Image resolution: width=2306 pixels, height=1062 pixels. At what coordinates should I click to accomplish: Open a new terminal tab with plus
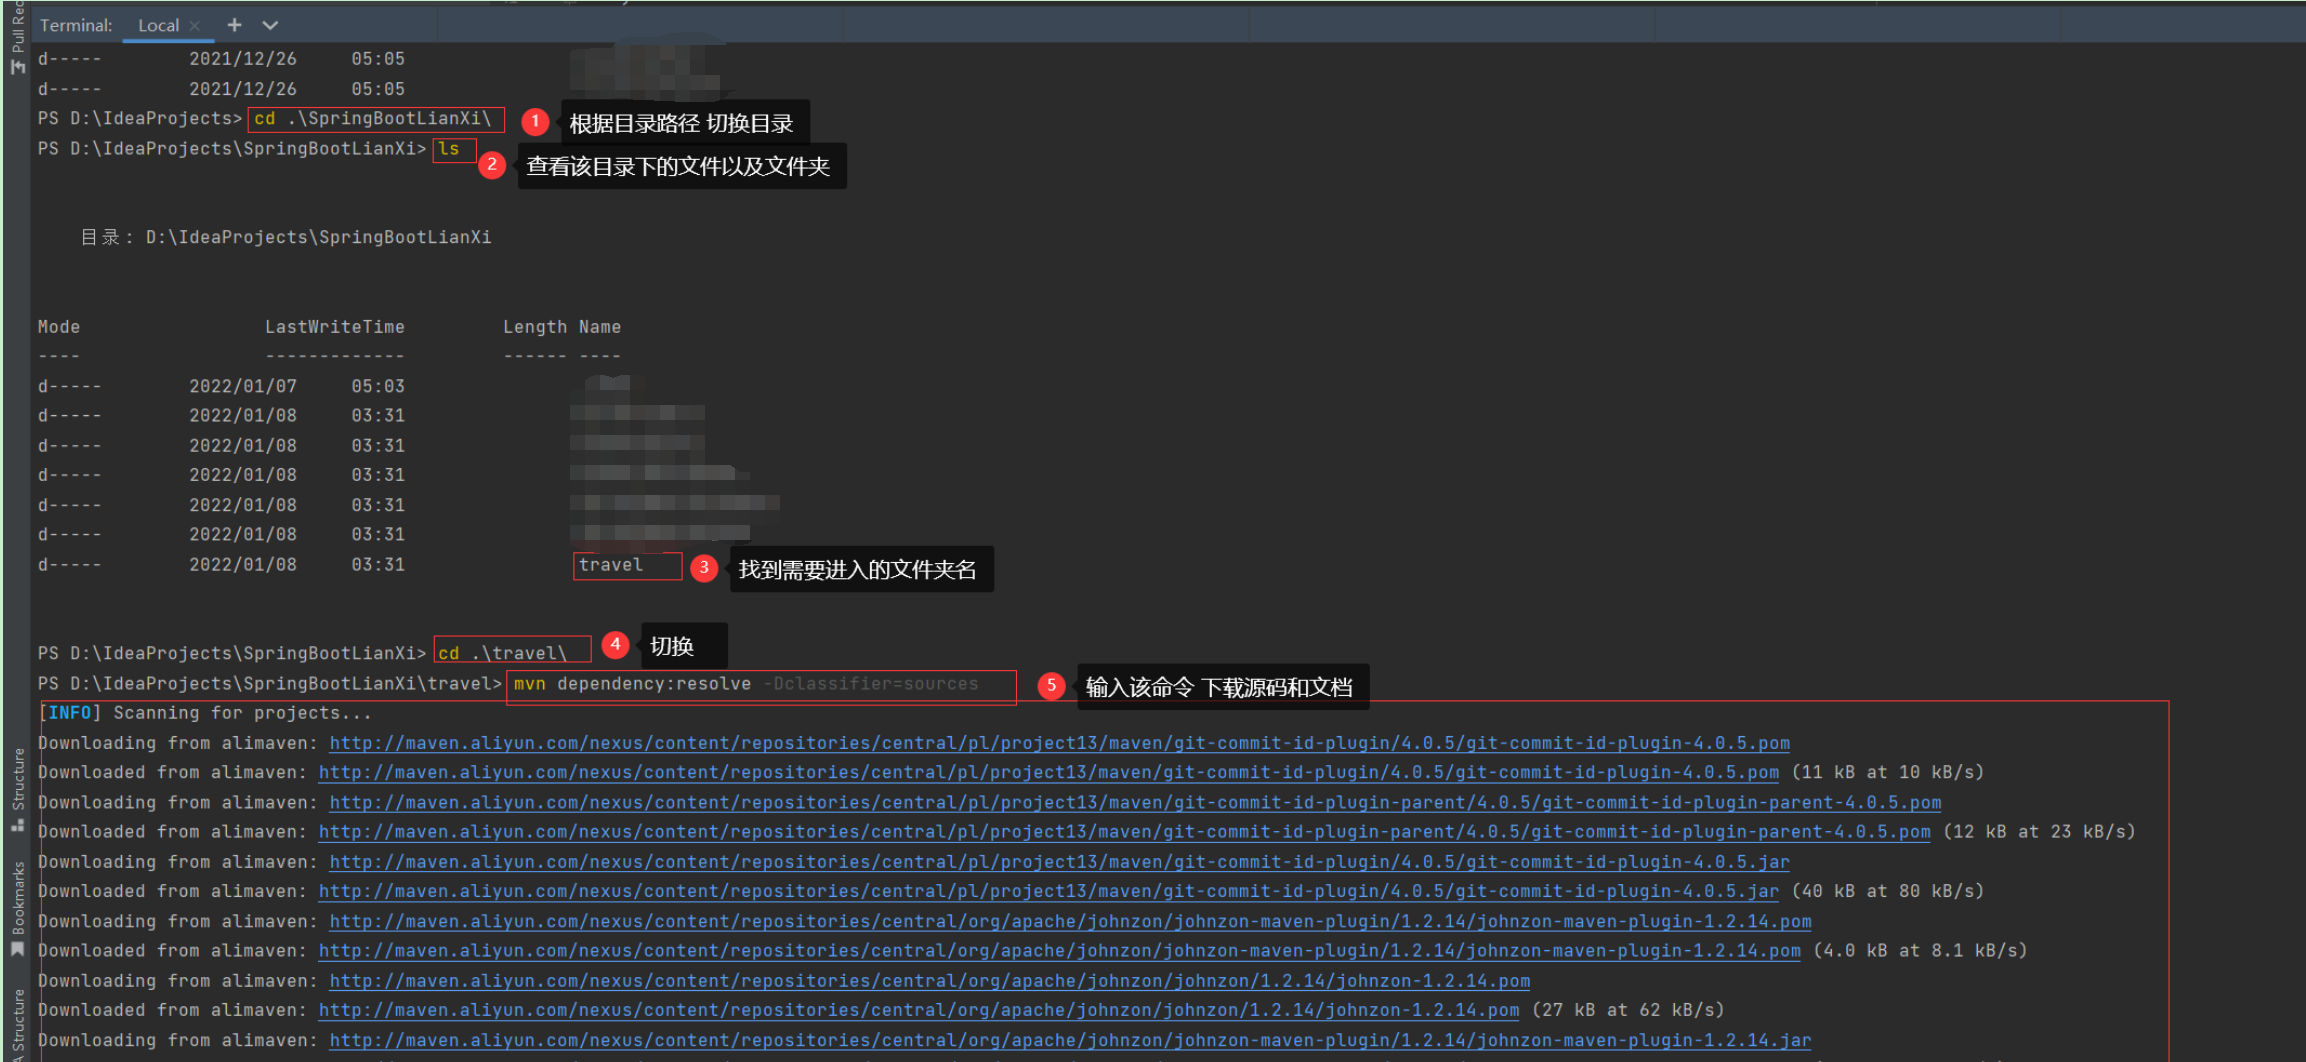click(234, 25)
